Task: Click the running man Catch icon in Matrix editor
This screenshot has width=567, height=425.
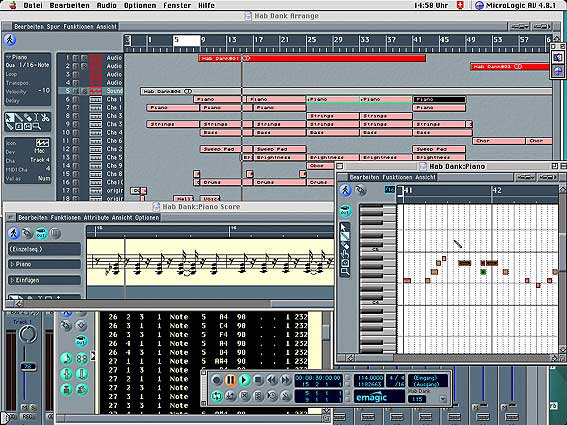Action: (345, 190)
